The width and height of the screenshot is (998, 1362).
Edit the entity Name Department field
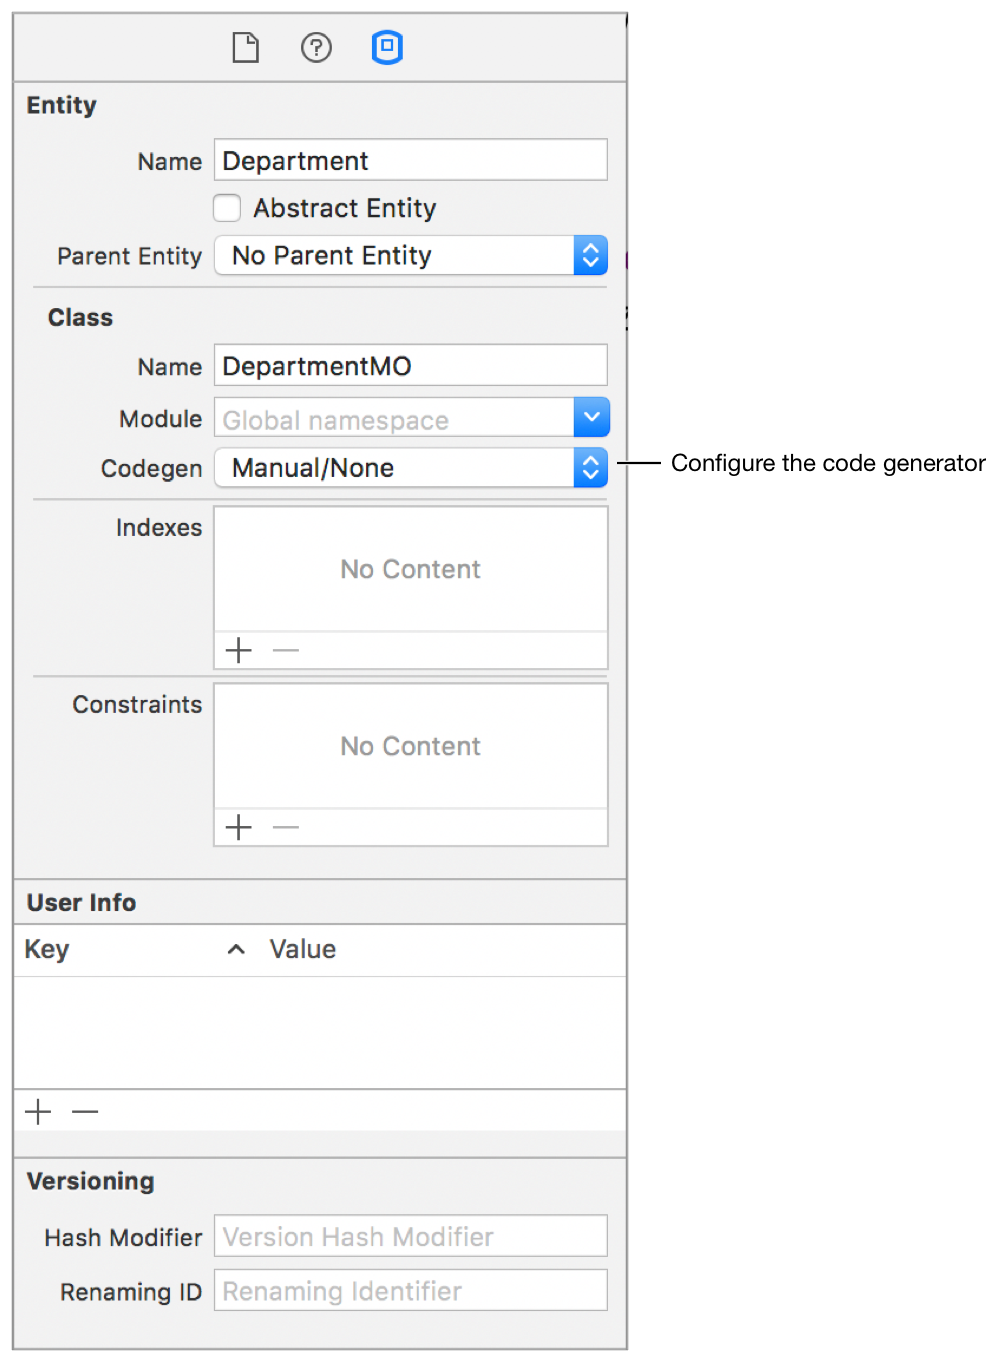(x=410, y=161)
